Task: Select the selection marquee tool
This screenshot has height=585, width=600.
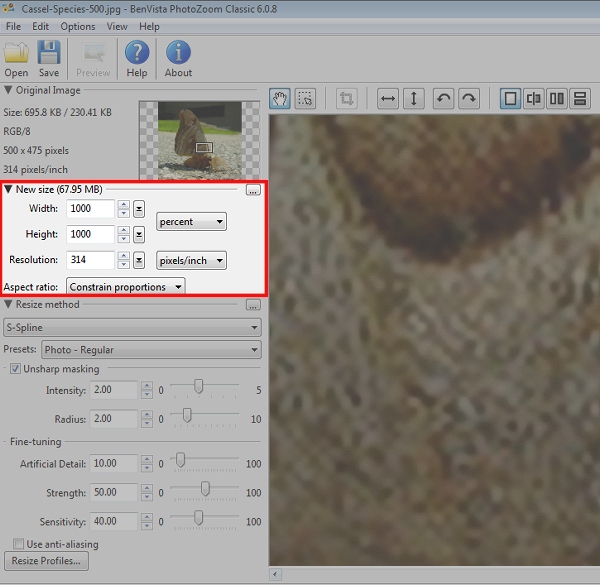Action: click(x=305, y=99)
